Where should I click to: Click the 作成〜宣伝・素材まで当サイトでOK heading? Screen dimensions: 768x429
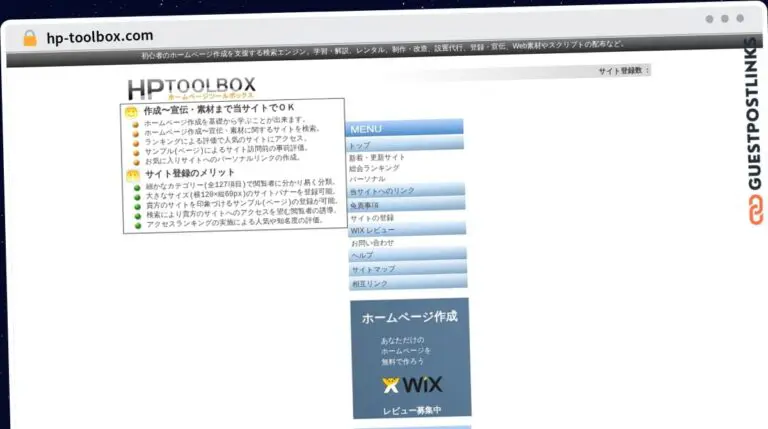[x=219, y=109]
